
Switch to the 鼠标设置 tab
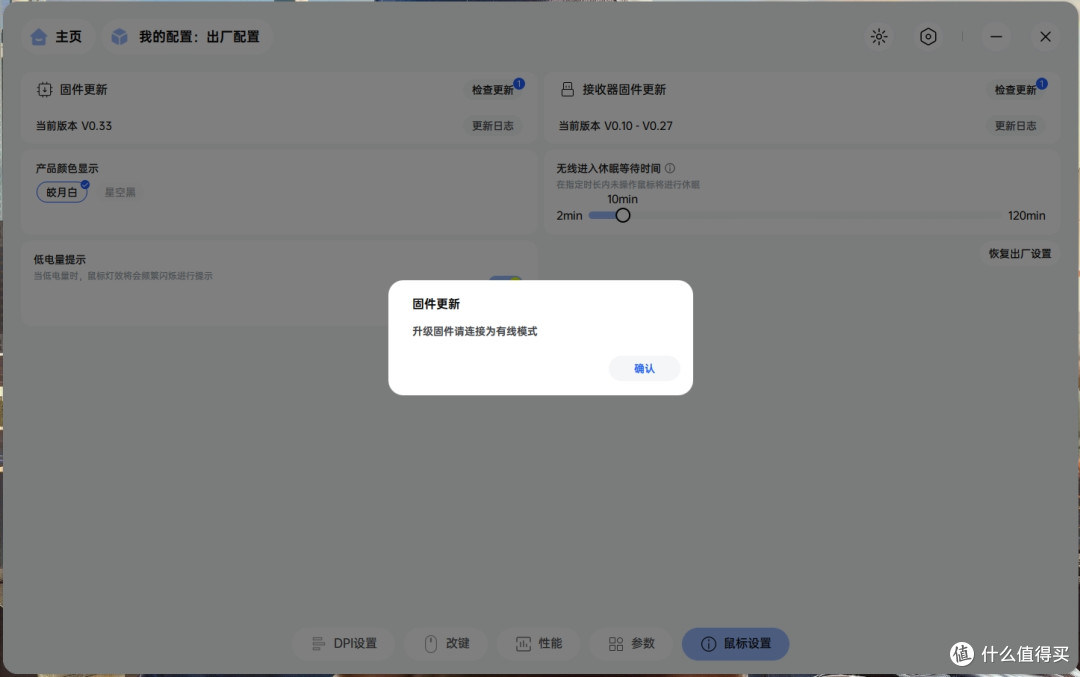(x=736, y=643)
